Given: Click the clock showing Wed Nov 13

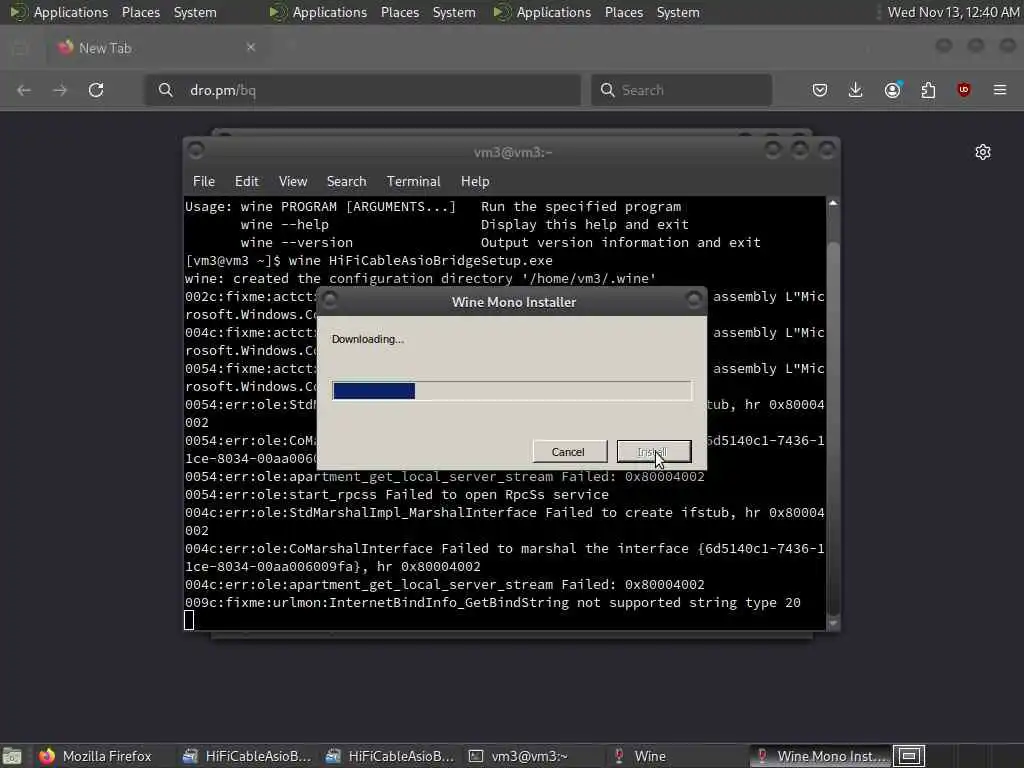Looking at the screenshot, I should [x=953, y=12].
